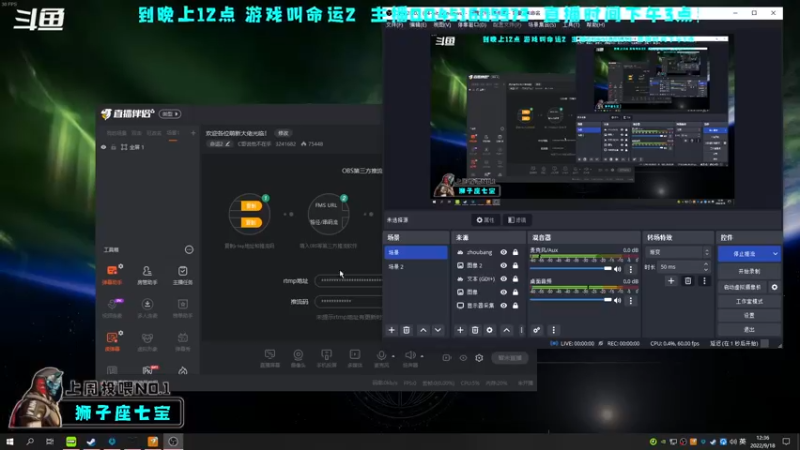Image resolution: width=800 pixels, height=450 pixels.
Task: Add a new scene in OBS scenes panel
Action: pyautogui.click(x=391, y=330)
